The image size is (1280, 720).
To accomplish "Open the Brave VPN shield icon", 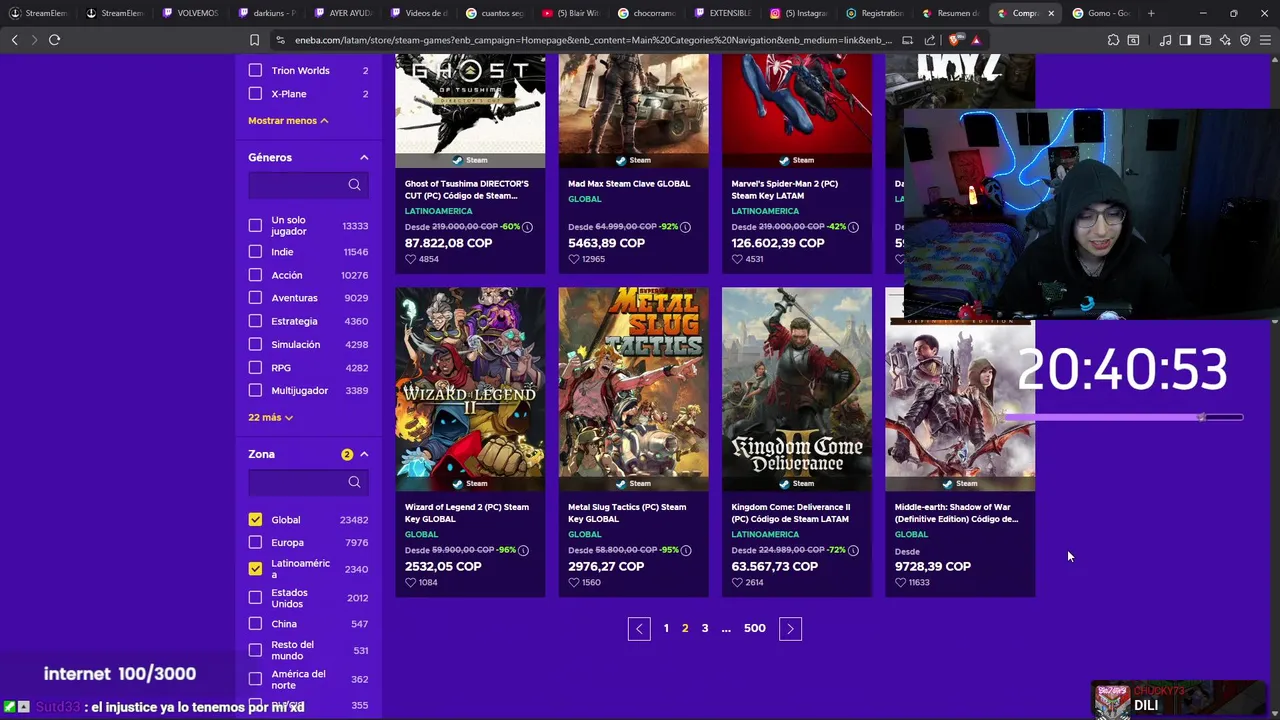I will (1245, 40).
